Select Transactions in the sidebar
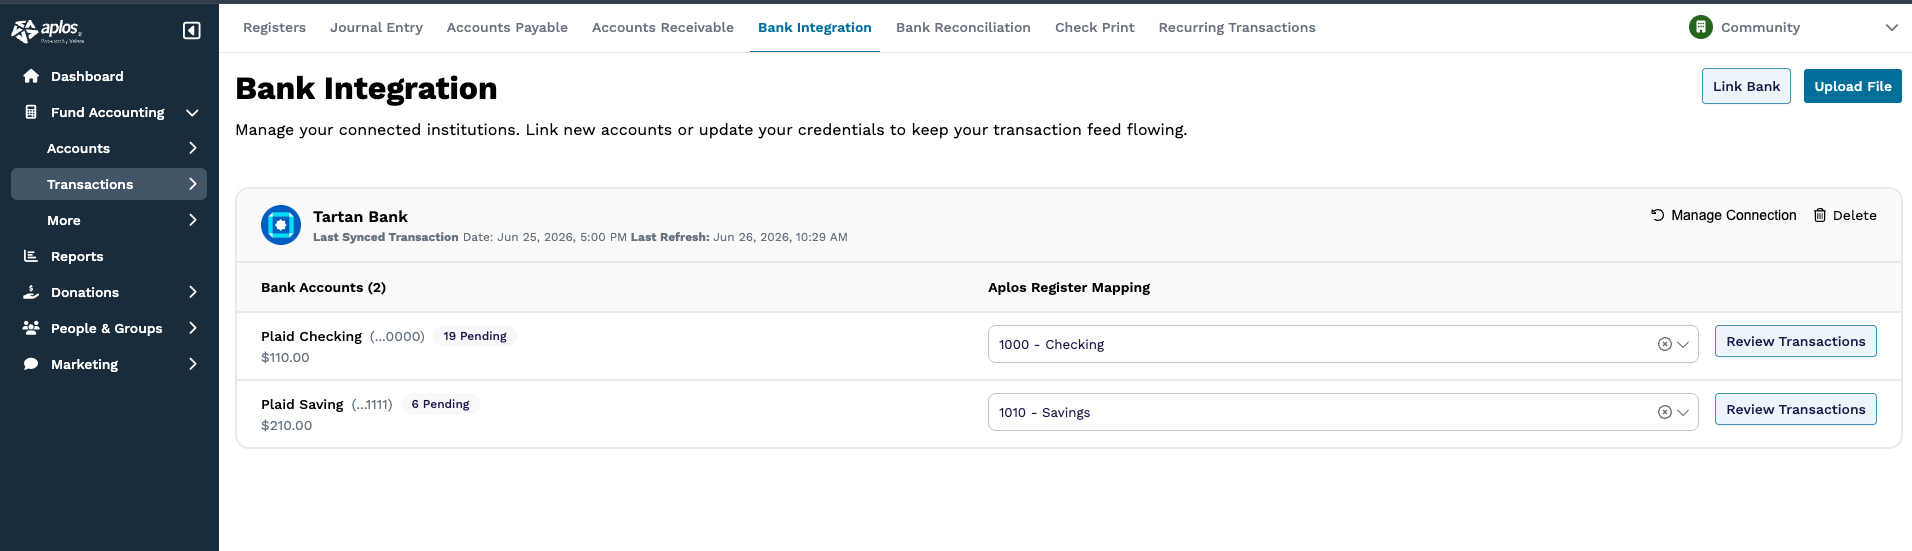Screen dimensions: 1912x551 click(x=109, y=184)
